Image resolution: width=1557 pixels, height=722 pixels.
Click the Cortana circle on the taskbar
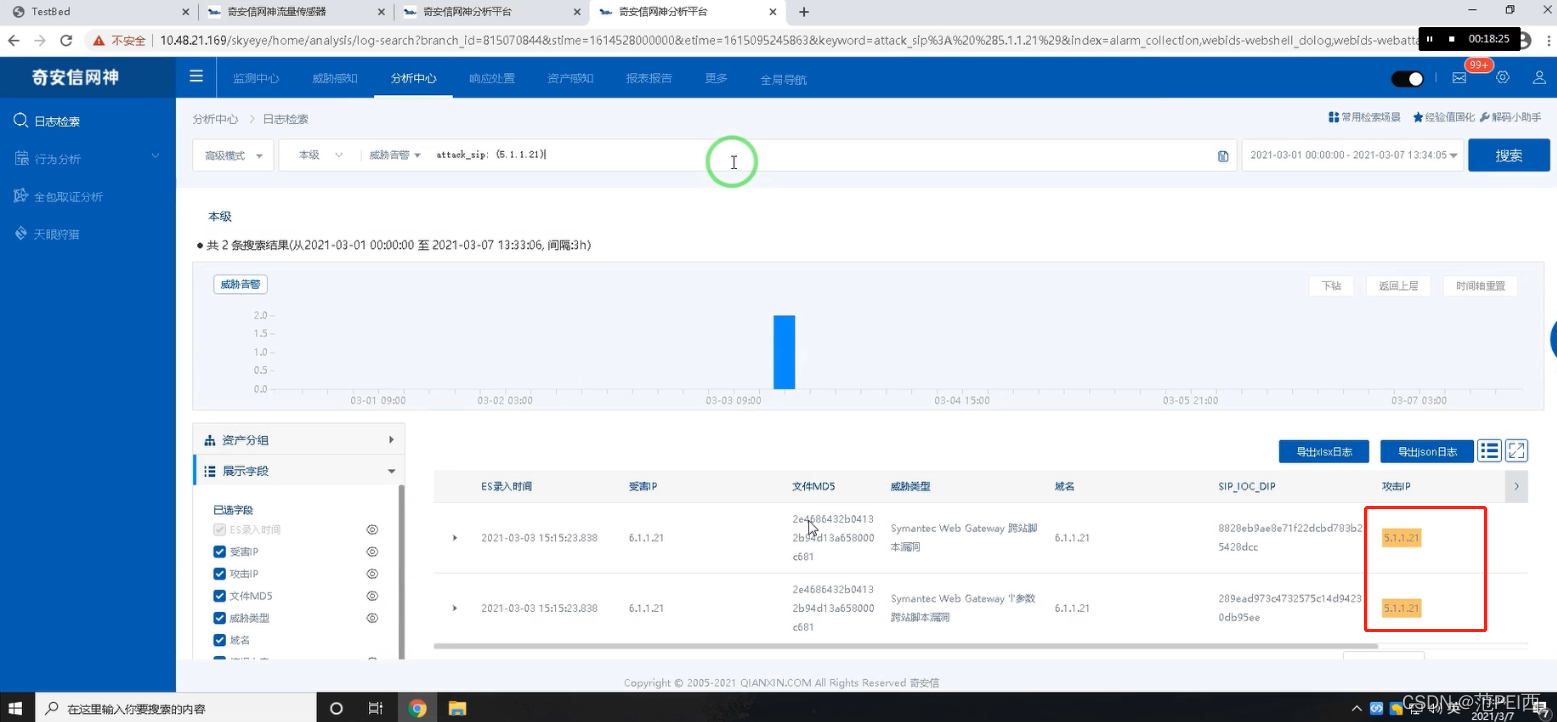coord(336,708)
